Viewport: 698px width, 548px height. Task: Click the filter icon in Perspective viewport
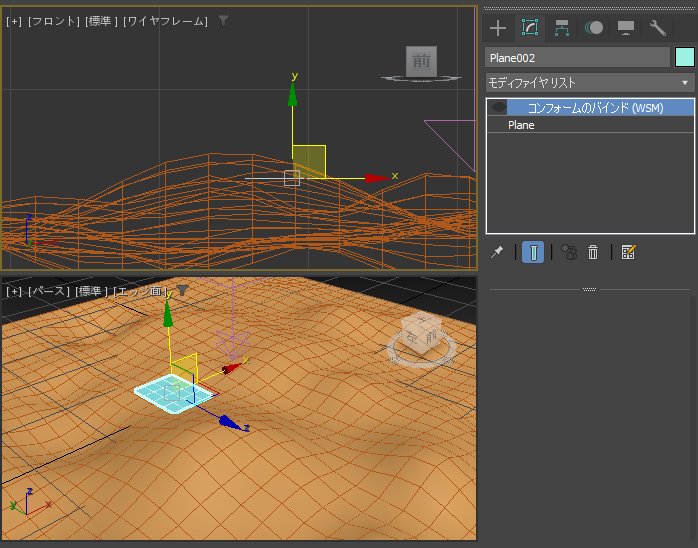(182, 290)
